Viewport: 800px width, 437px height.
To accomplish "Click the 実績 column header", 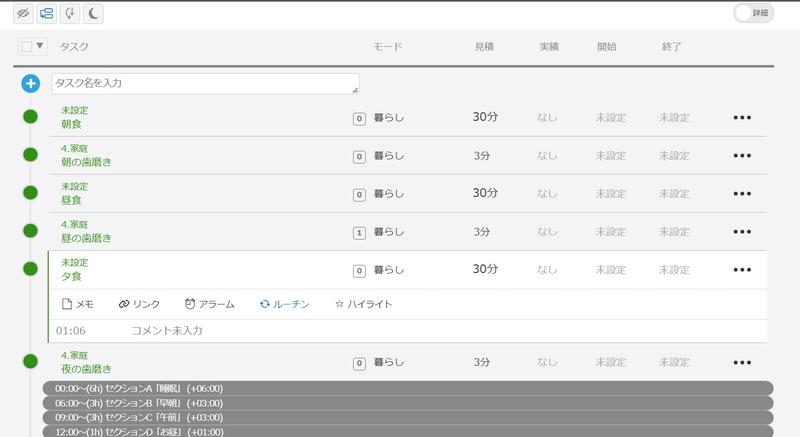I will (549, 46).
